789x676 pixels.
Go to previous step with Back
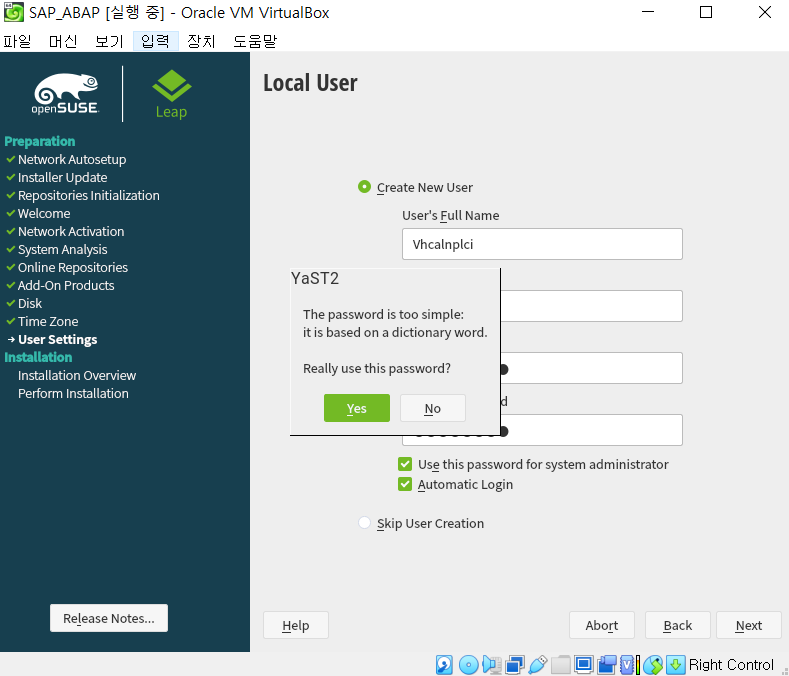(x=678, y=625)
